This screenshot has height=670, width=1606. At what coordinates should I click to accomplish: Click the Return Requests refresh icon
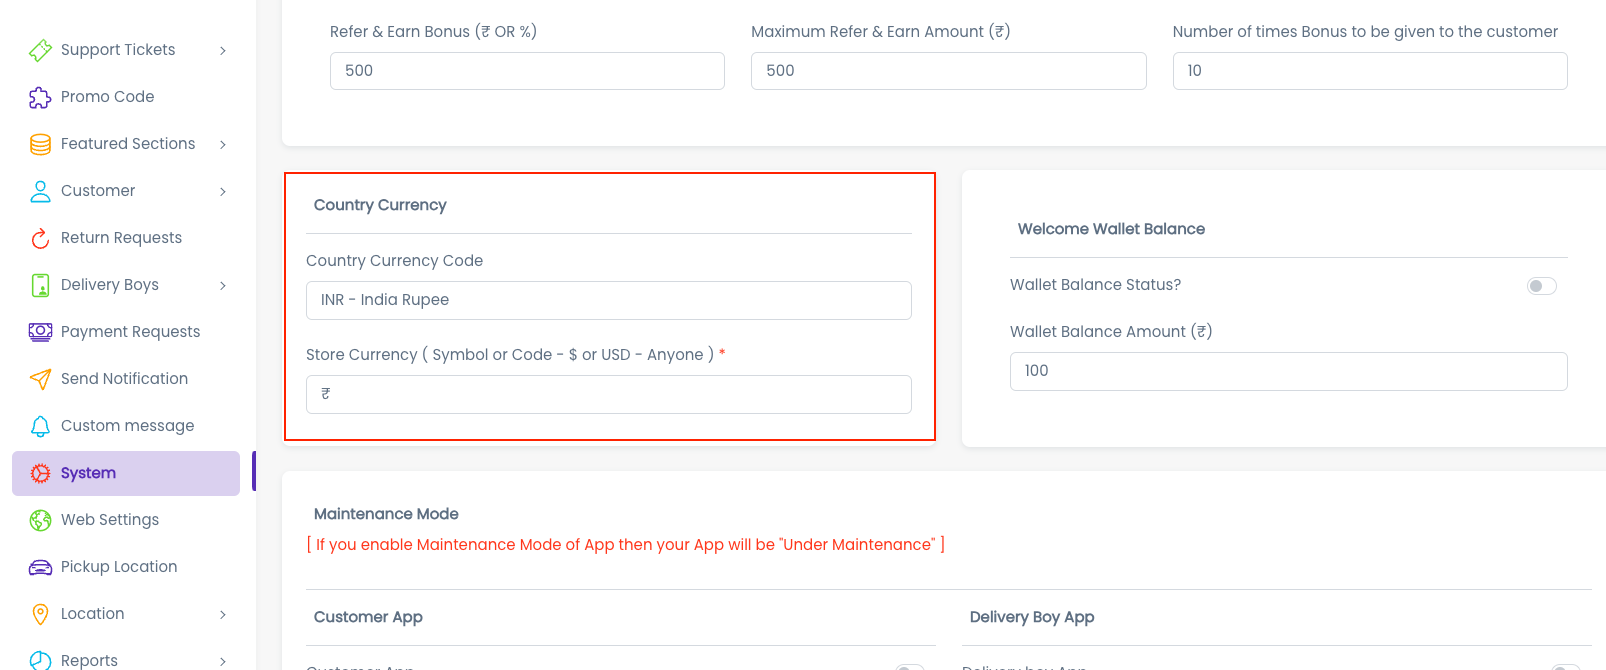(x=40, y=238)
